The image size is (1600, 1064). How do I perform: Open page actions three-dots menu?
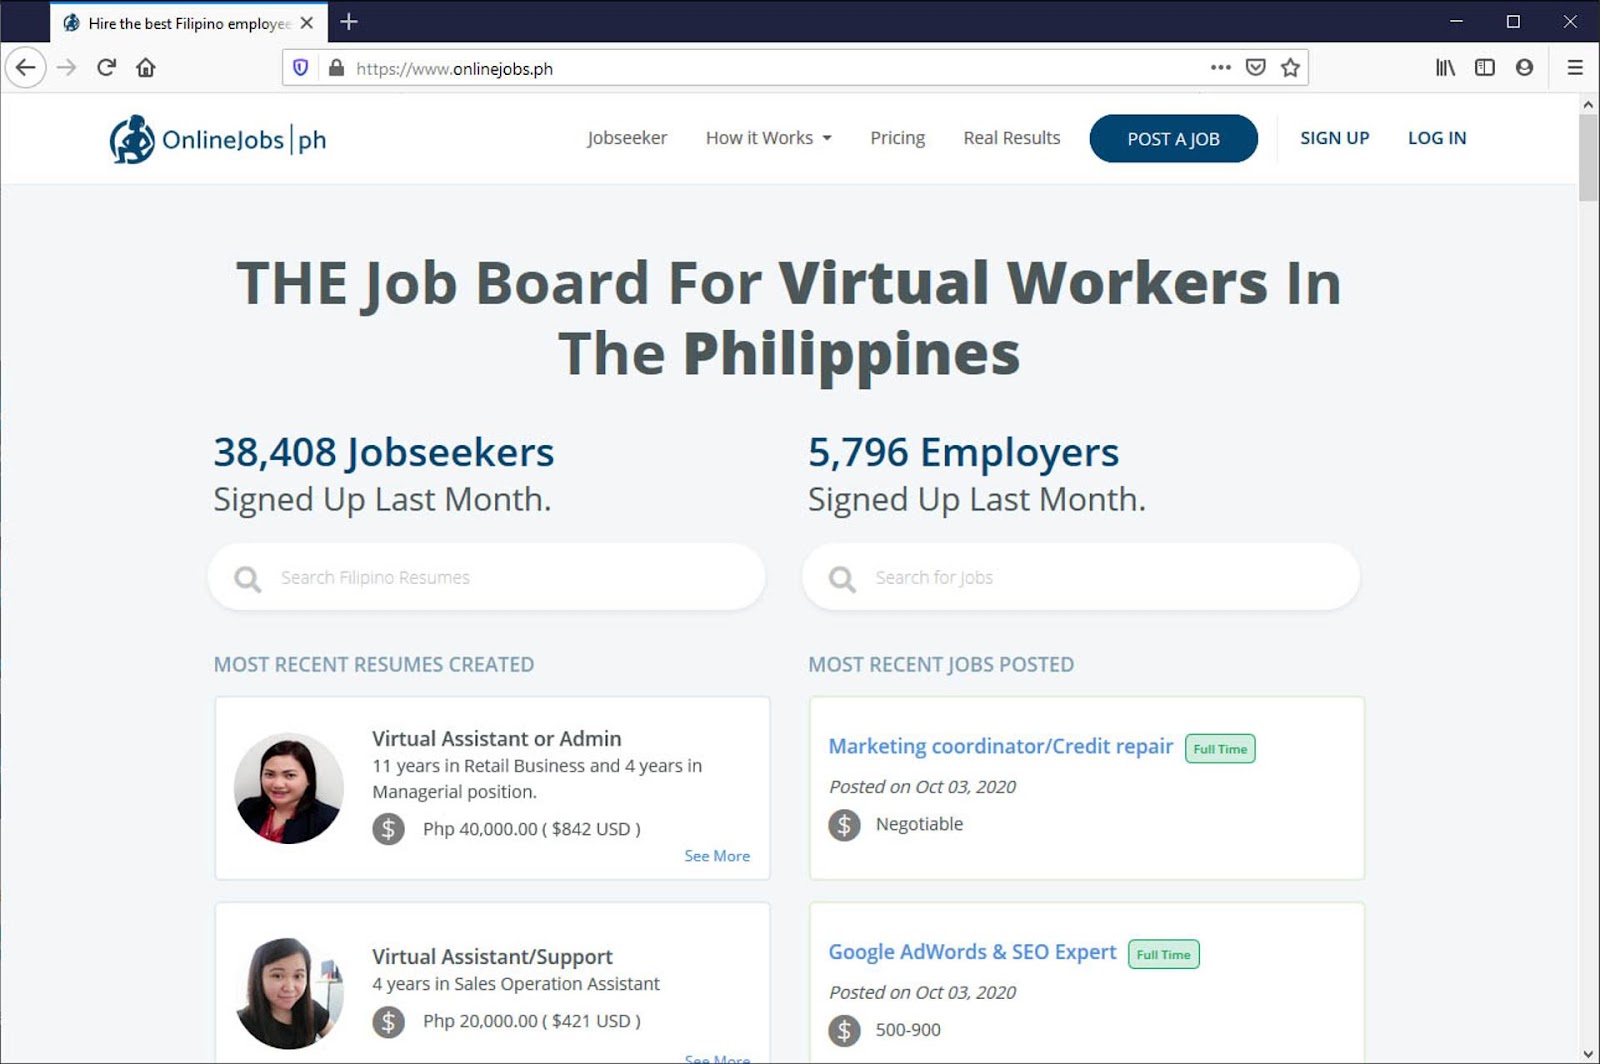pos(1220,68)
